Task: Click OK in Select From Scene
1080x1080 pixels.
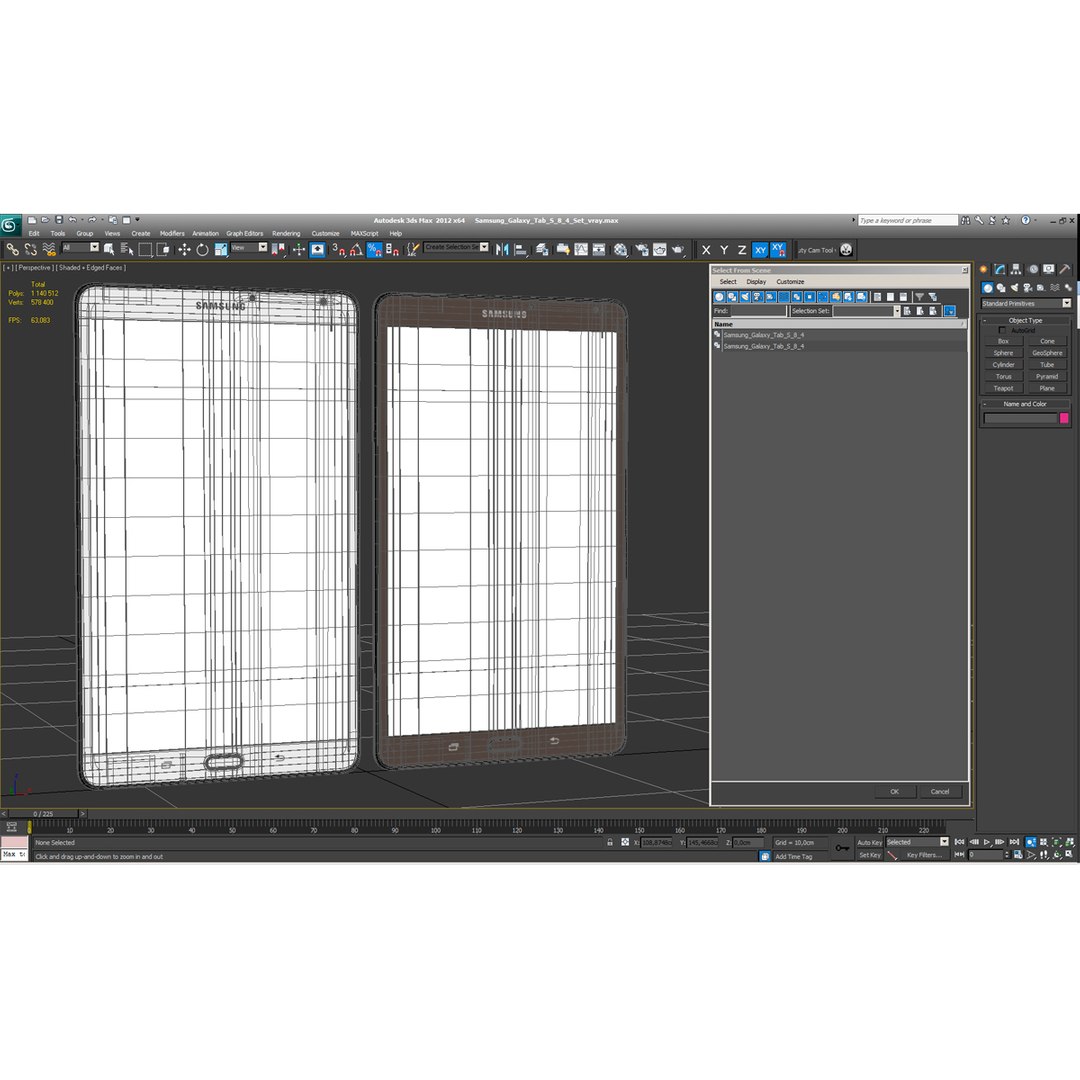Action: [x=895, y=791]
